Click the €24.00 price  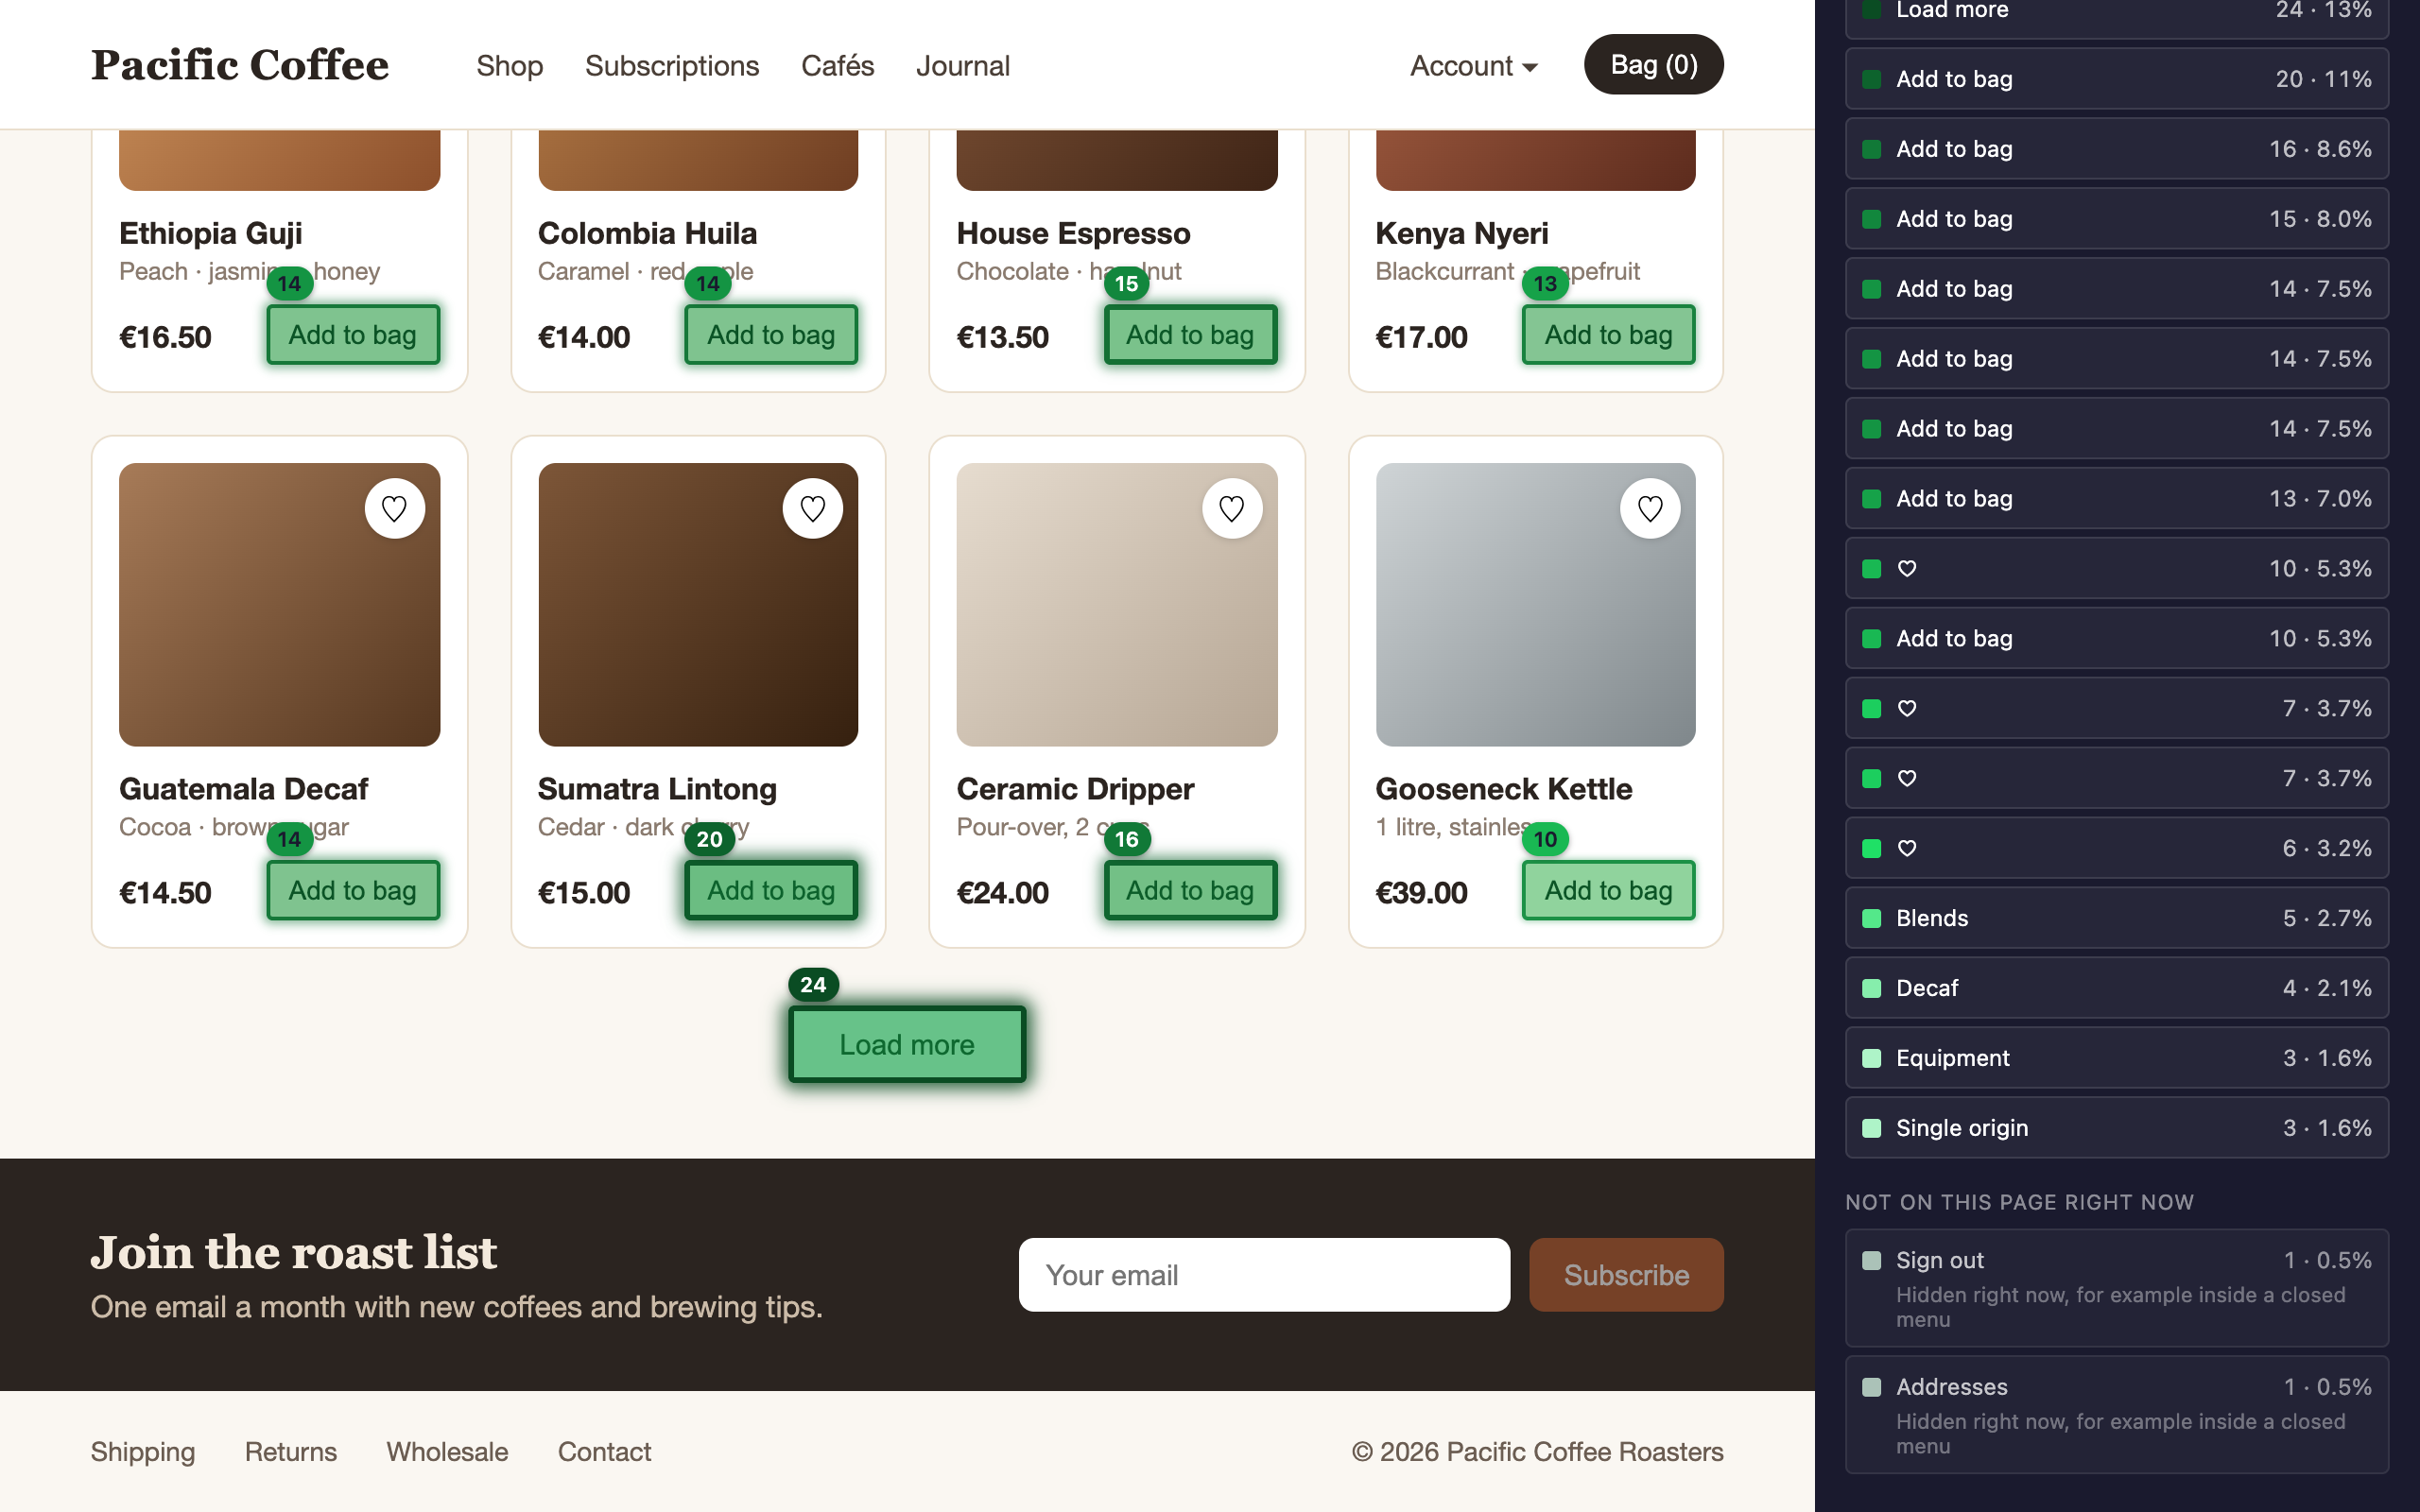(x=1002, y=892)
